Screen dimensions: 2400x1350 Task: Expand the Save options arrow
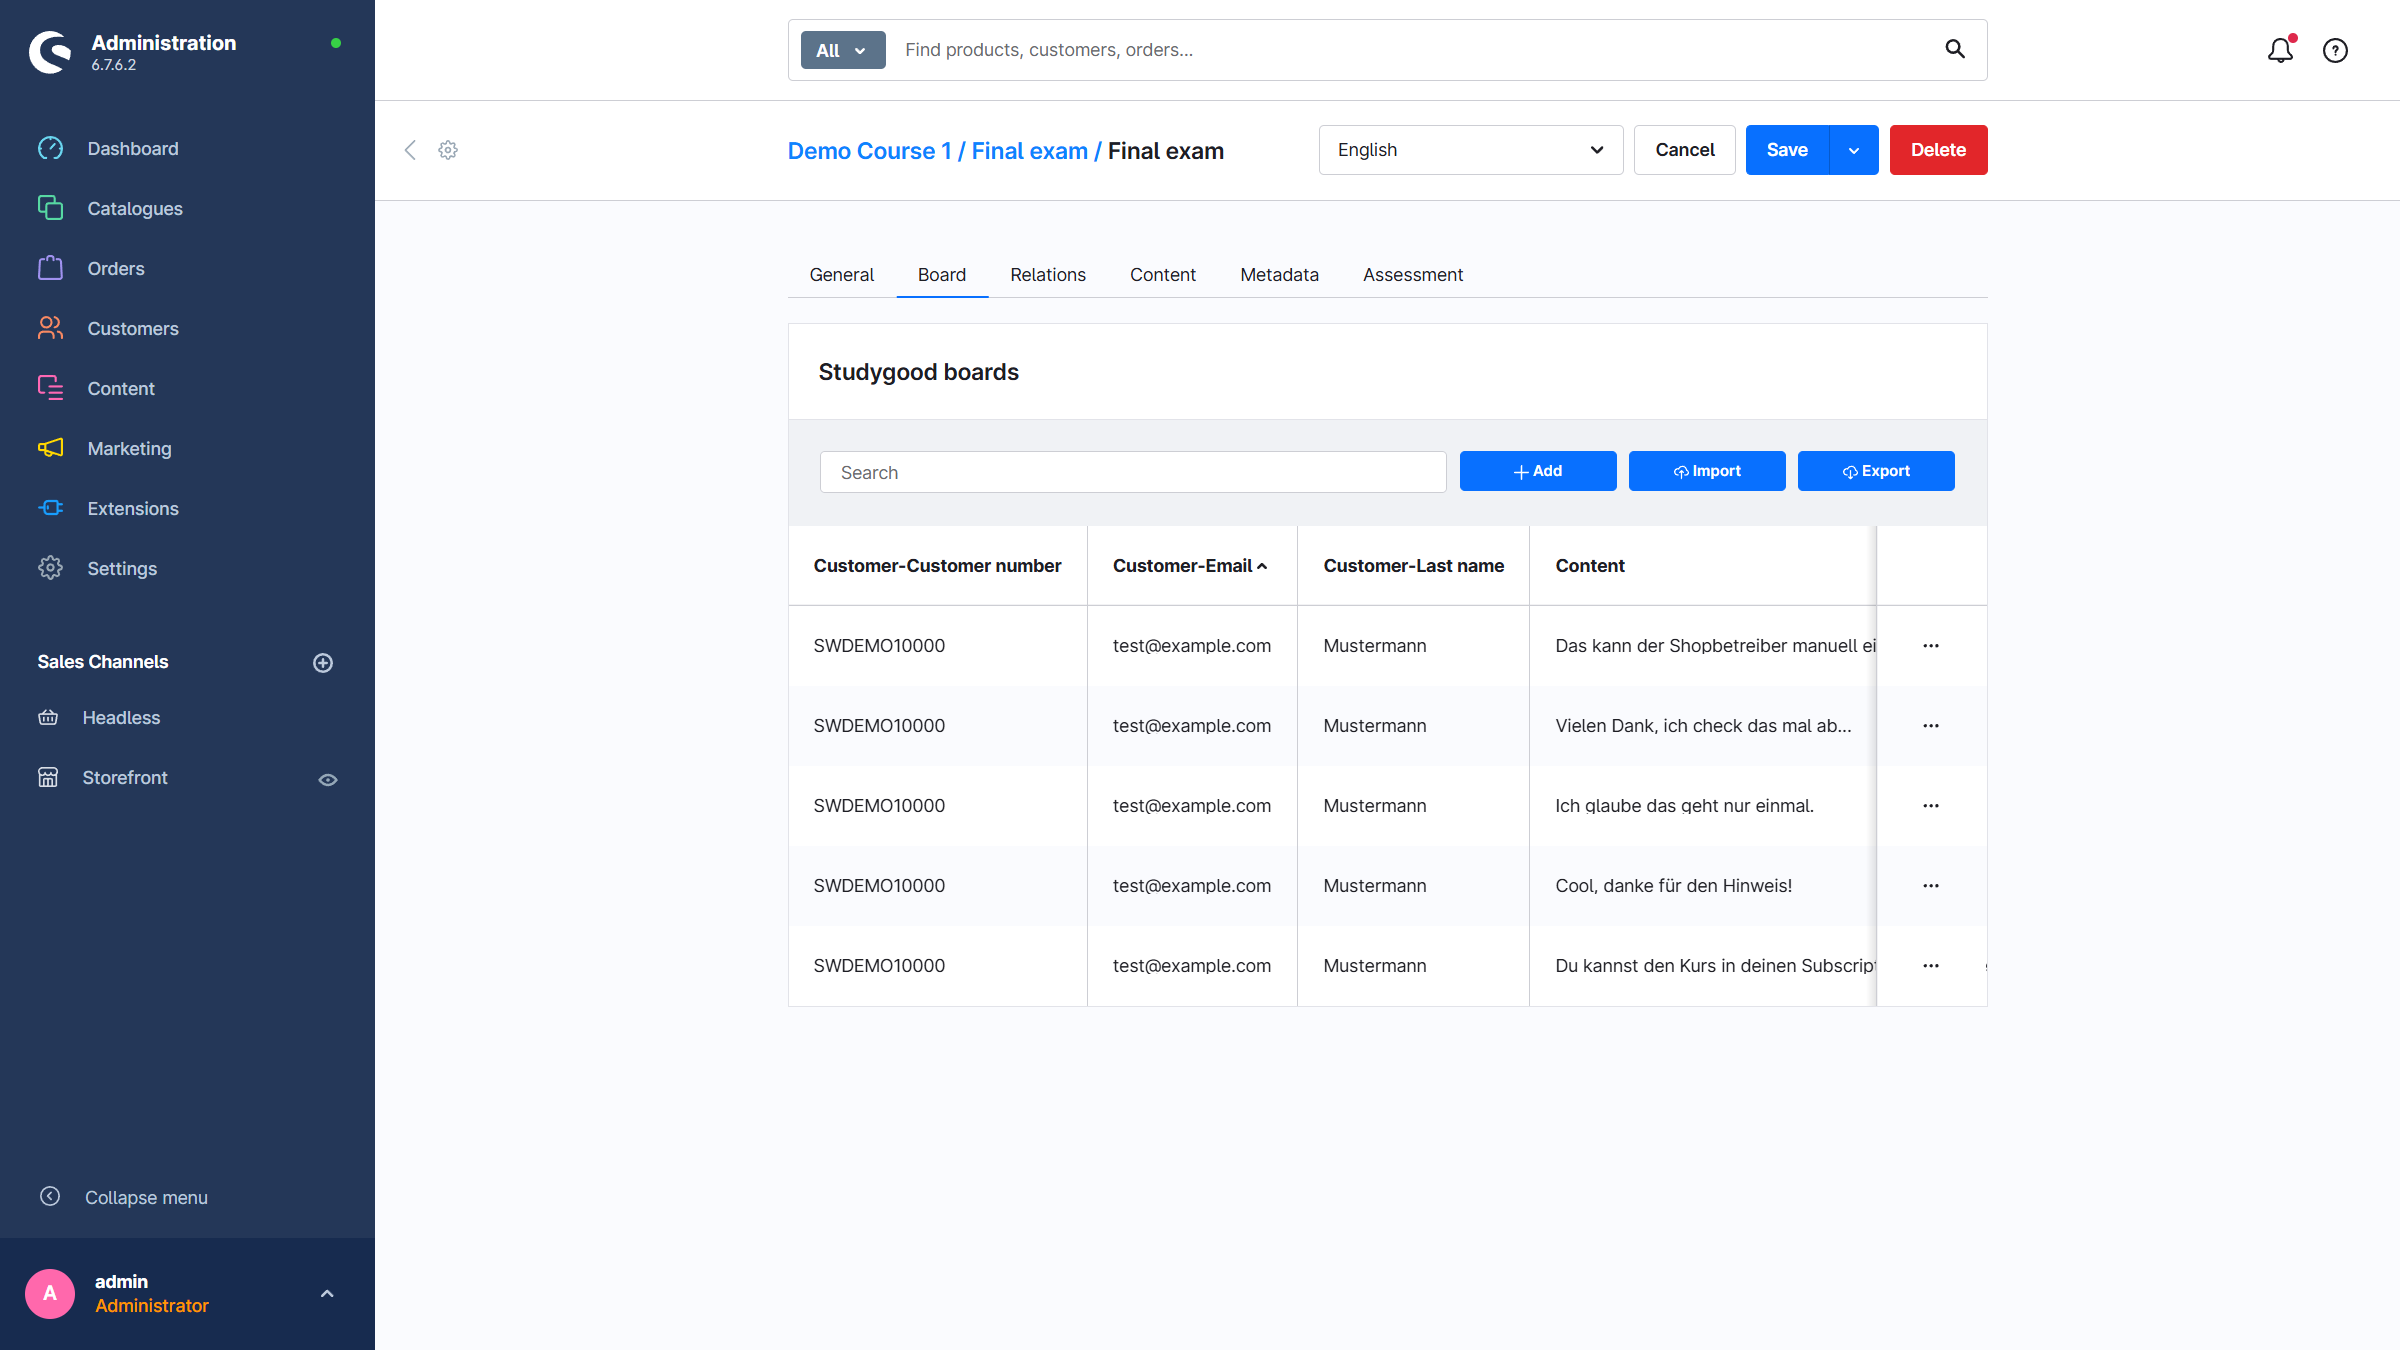point(1854,150)
